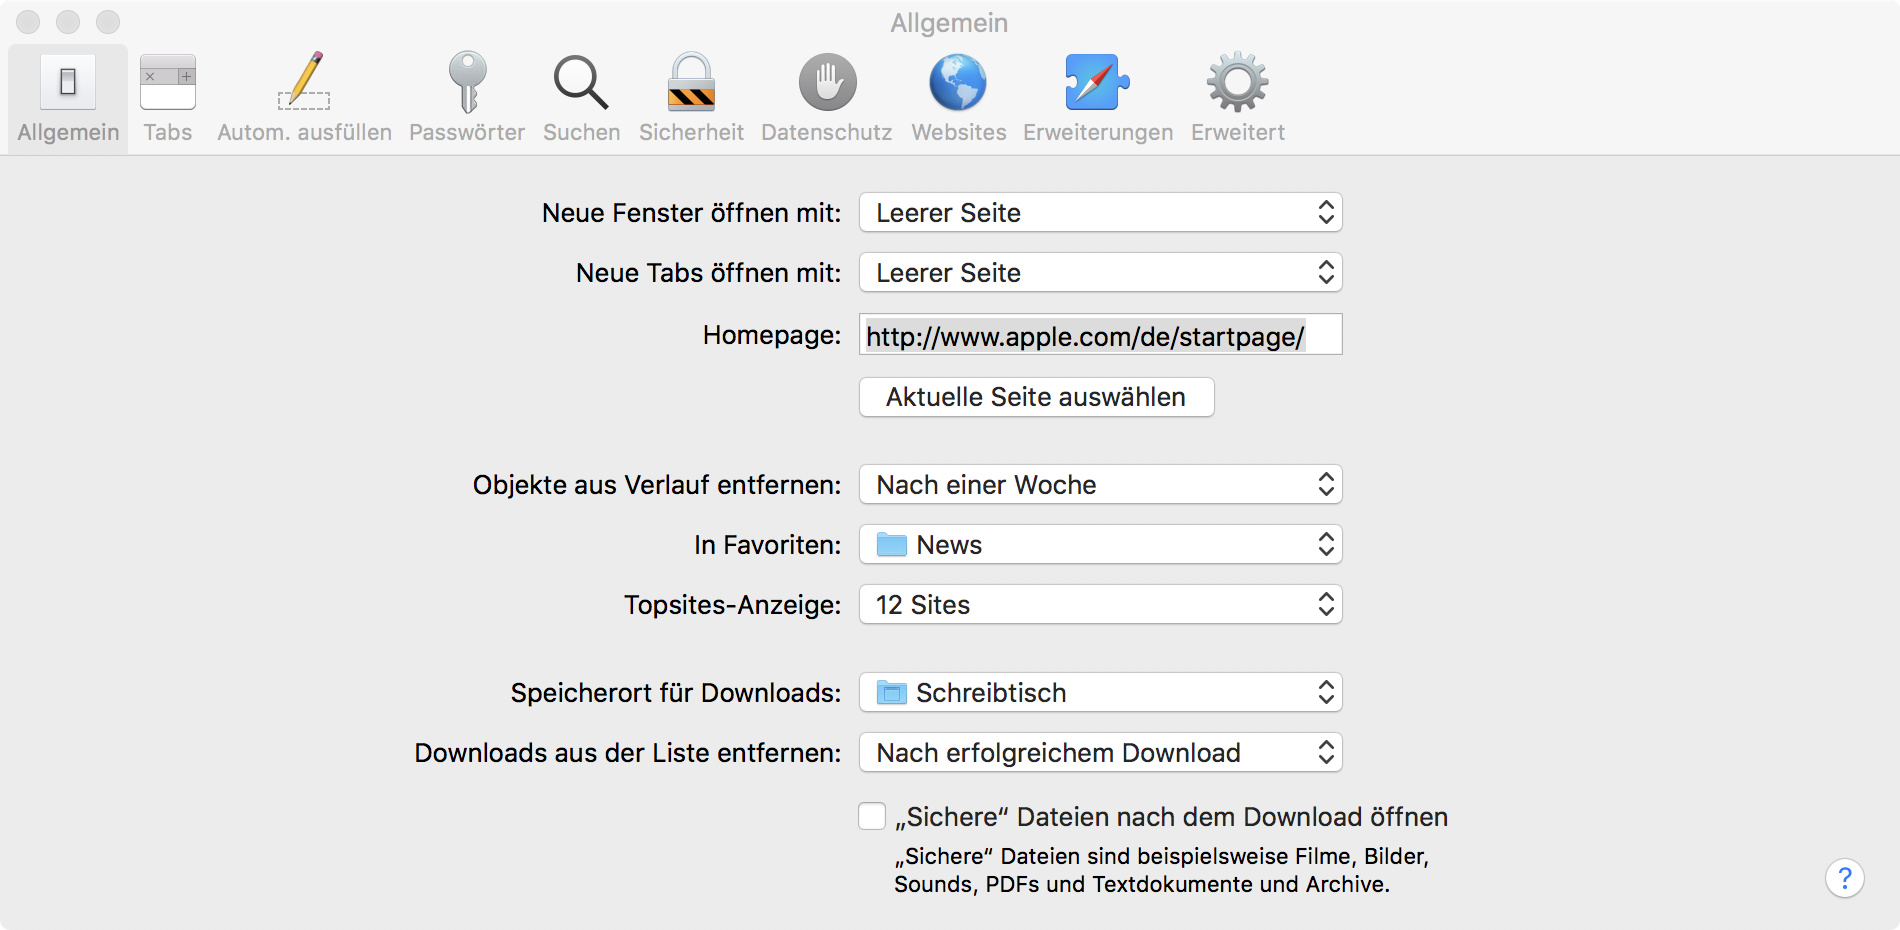Expand the Topsites-Anzeige 12 Sites dropdown
Viewport: 1900px width, 930px height.
1100,605
